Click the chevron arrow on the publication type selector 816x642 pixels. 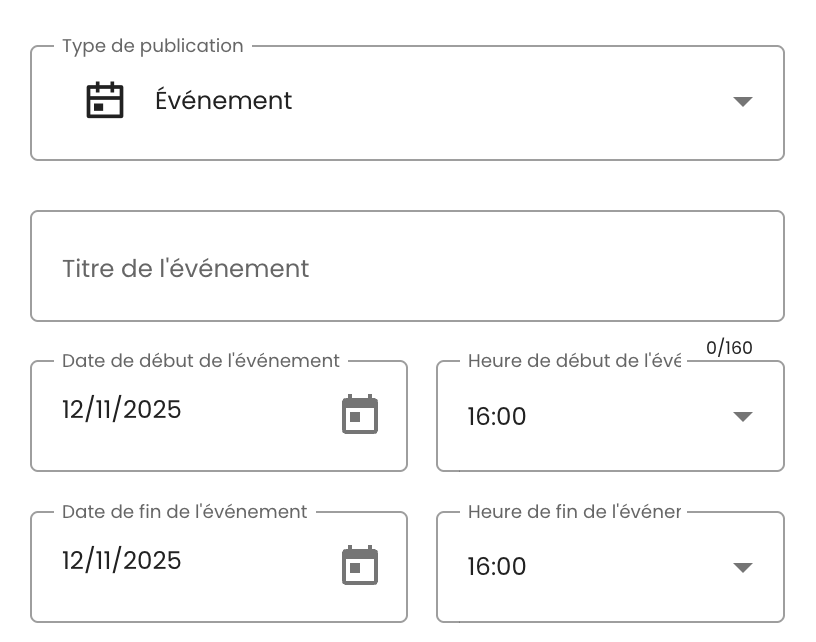click(x=743, y=101)
